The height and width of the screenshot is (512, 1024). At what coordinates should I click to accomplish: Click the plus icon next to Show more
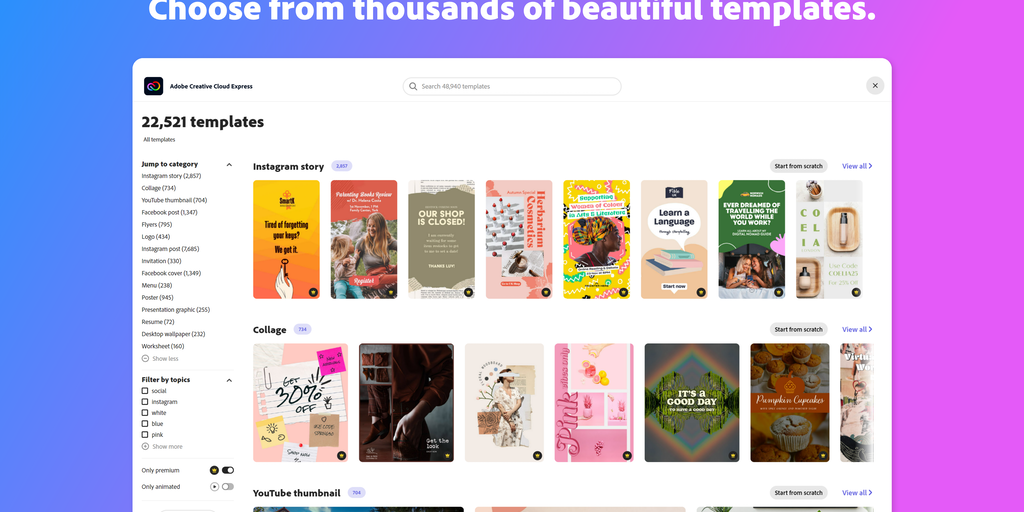[x=145, y=447]
